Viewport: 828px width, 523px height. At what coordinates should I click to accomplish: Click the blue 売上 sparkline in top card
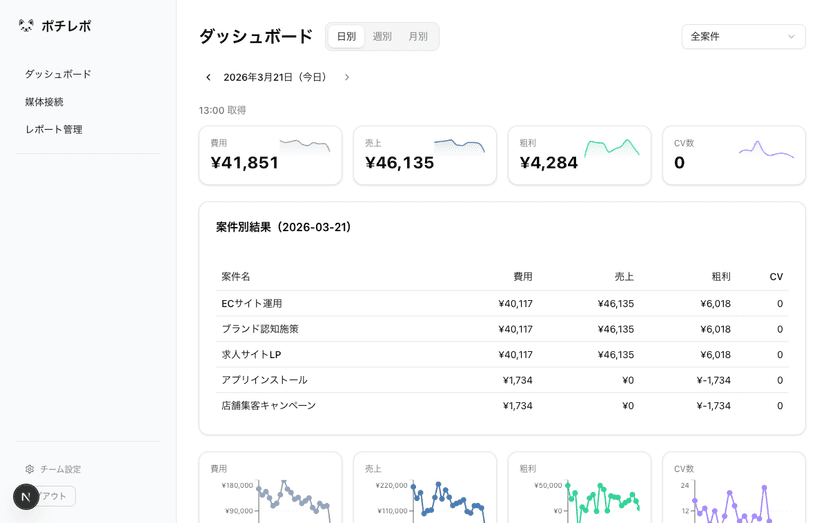point(459,146)
